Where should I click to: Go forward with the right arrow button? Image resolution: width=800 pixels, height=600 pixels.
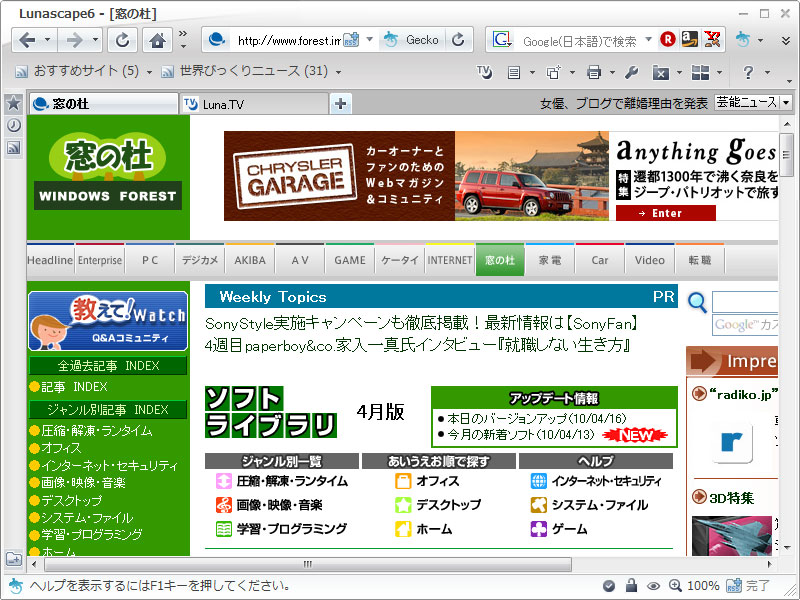tap(74, 40)
